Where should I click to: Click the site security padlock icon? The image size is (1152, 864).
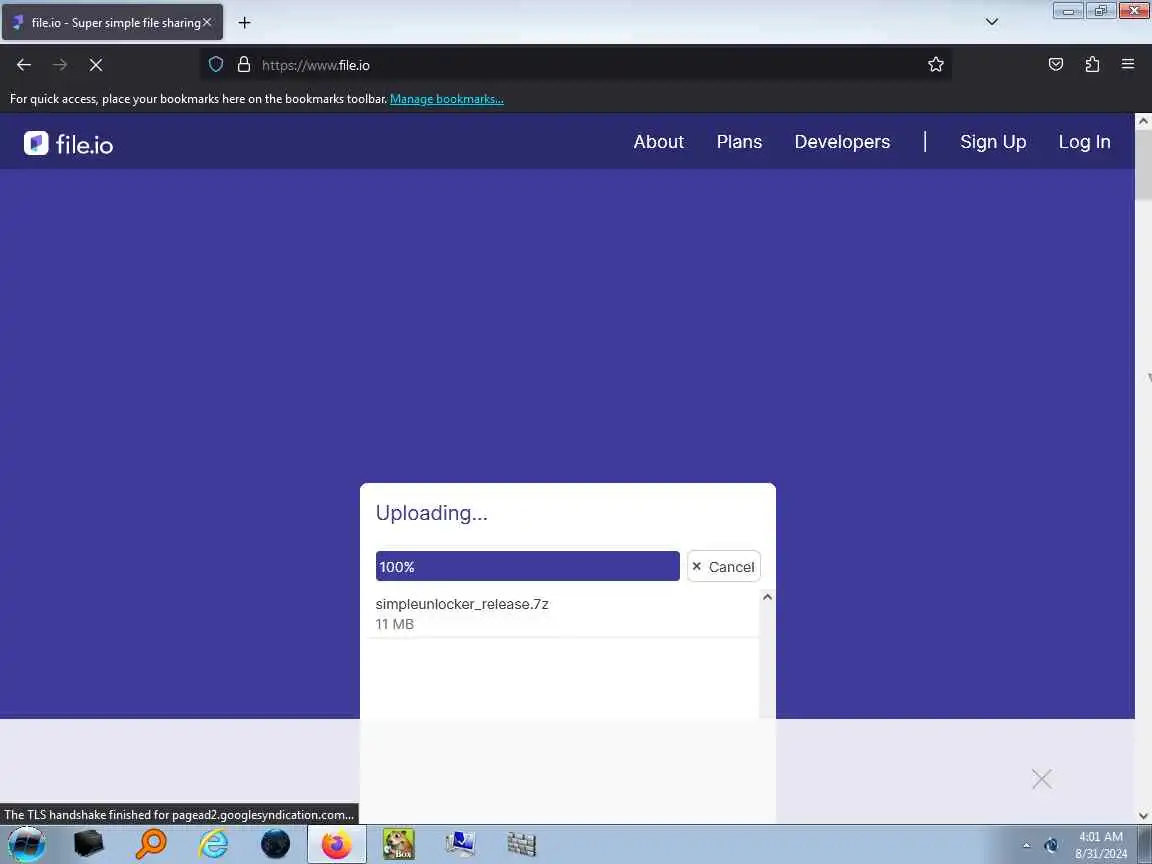[x=244, y=65]
